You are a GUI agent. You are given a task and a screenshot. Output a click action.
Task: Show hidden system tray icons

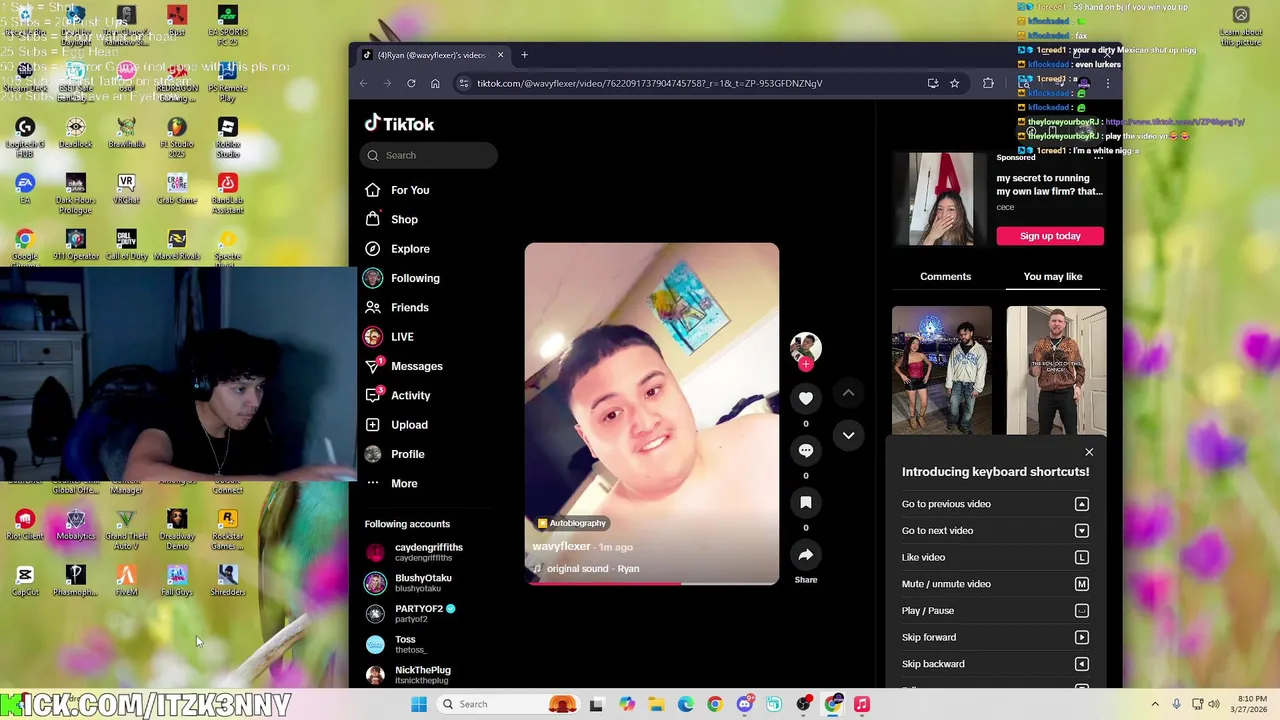tap(1155, 704)
